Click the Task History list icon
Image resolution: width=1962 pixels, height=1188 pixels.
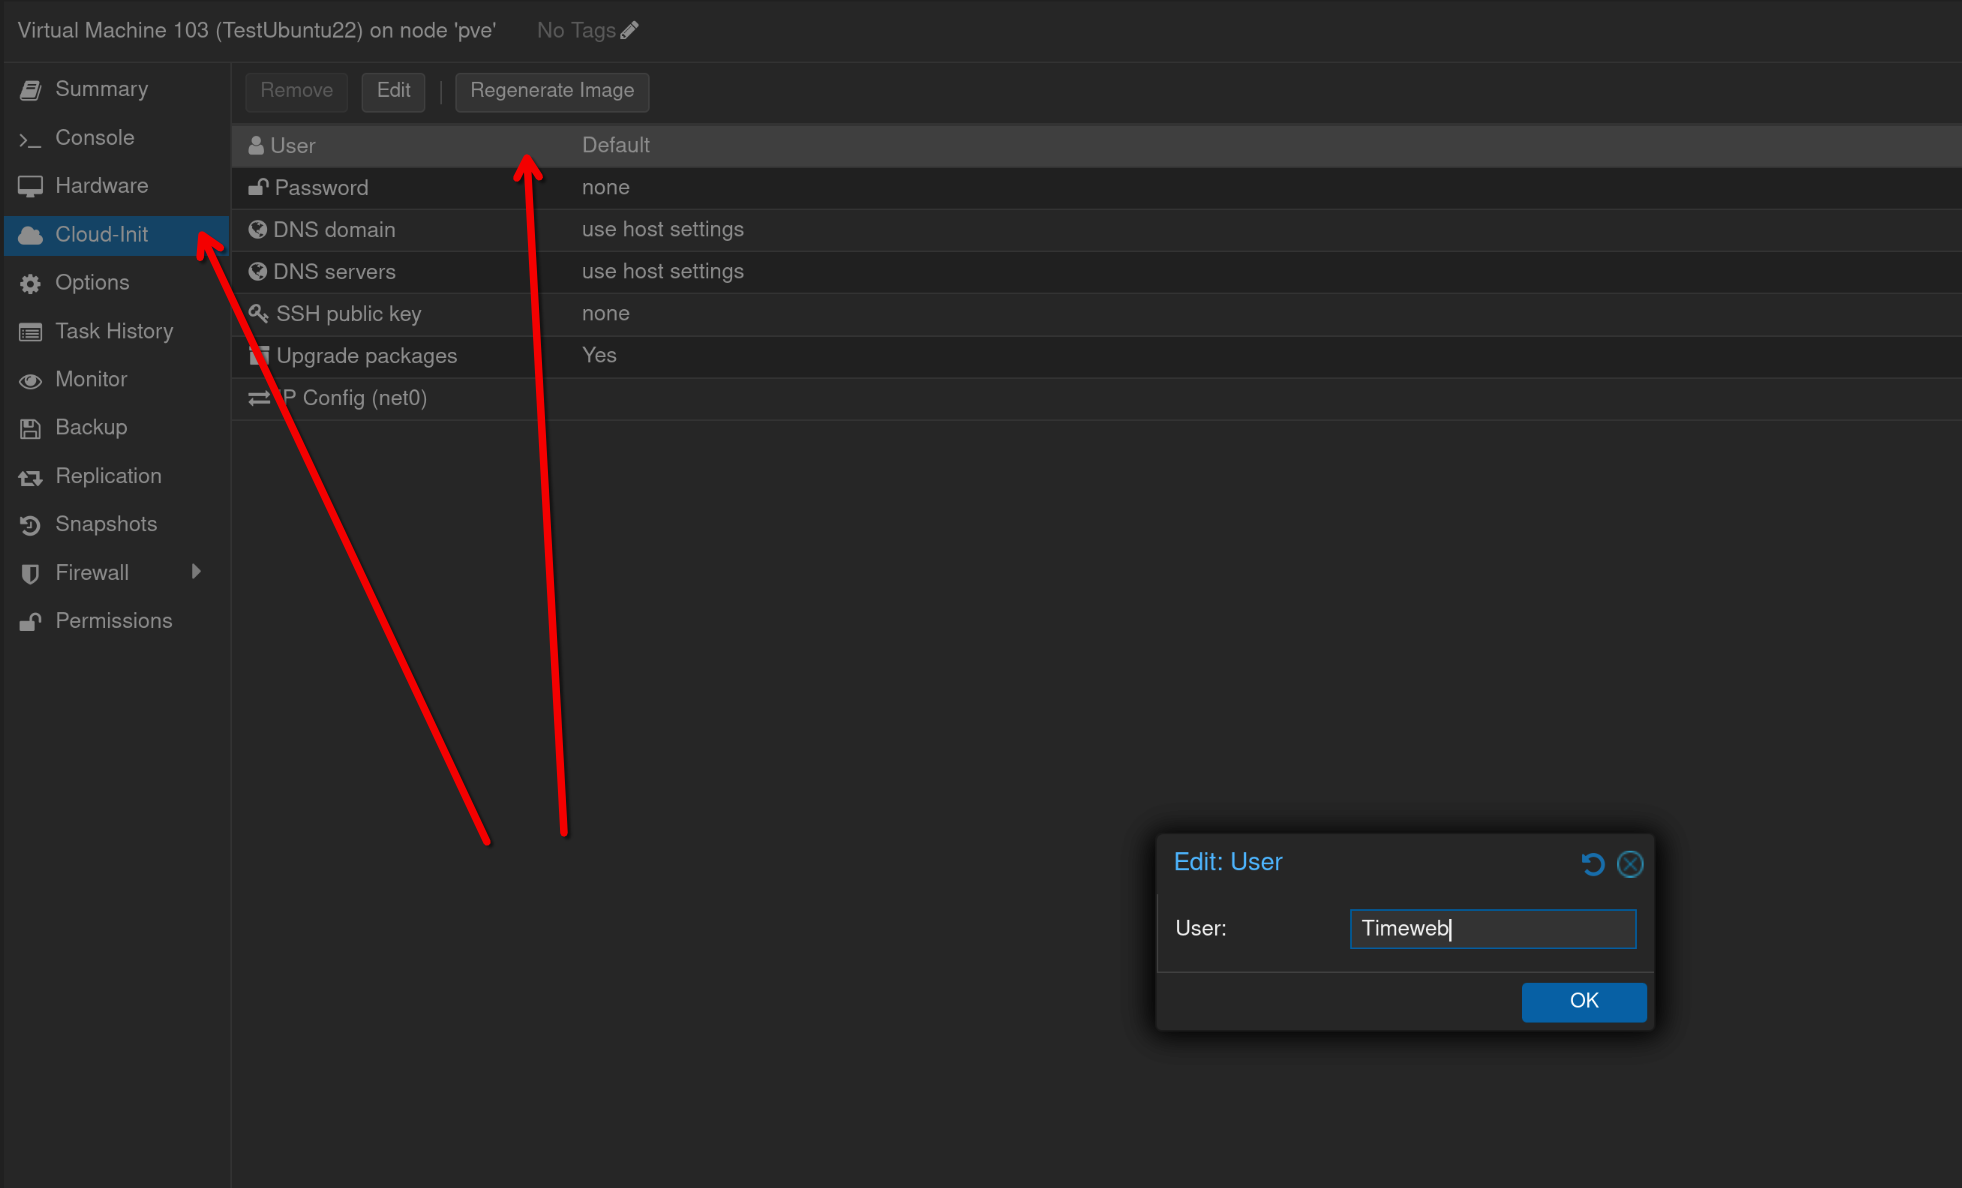coord(31,332)
